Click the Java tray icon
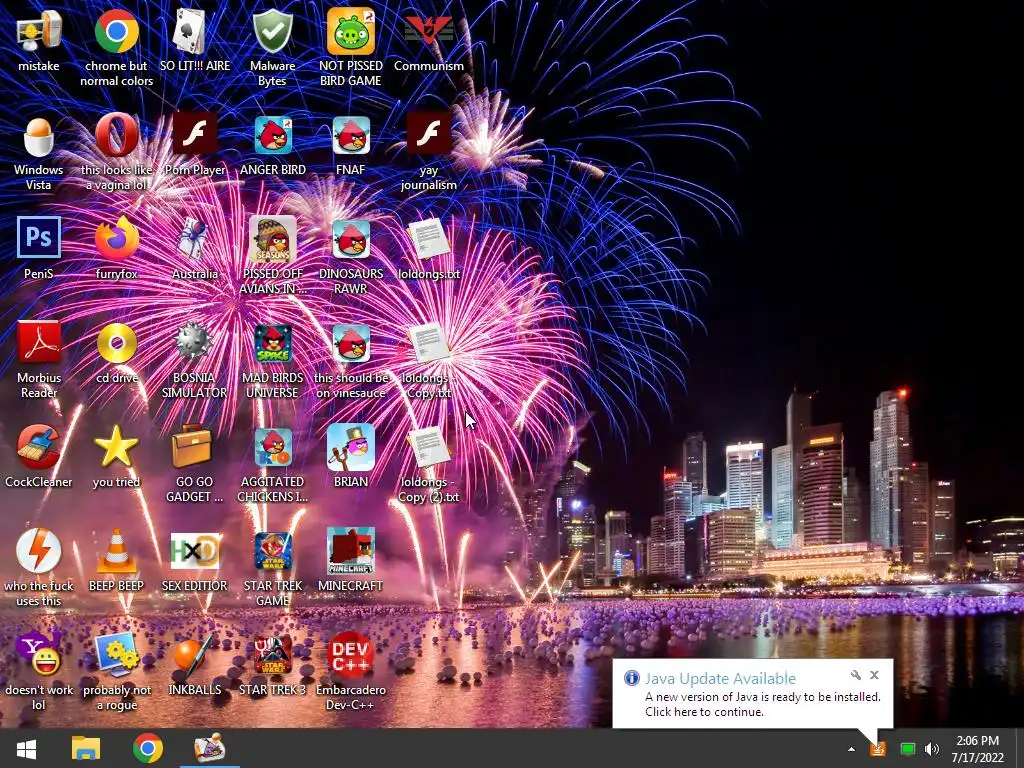This screenshot has width=1024, height=768. pyautogui.click(x=878, y=749)
